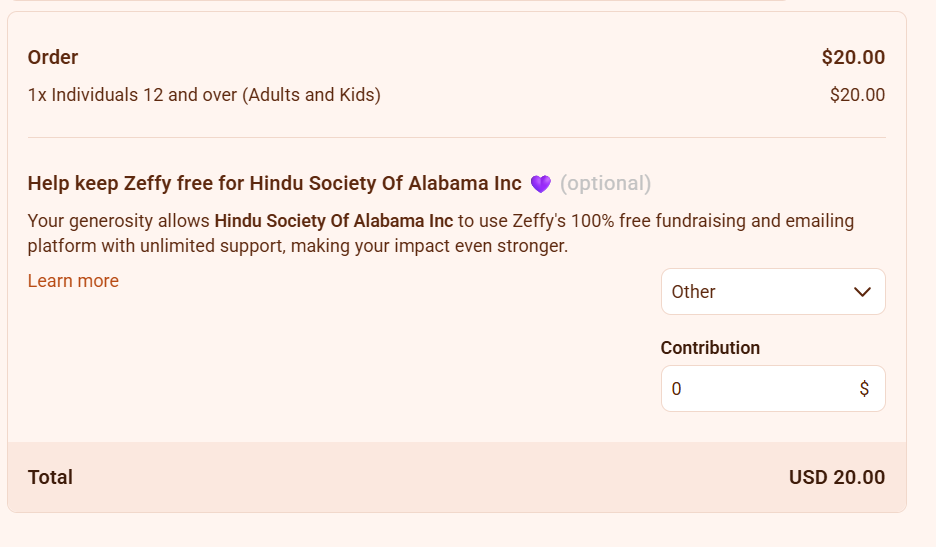936x547 pixels.
Task: Click the bold $20.00 order amount
Action: click(853, 57)
